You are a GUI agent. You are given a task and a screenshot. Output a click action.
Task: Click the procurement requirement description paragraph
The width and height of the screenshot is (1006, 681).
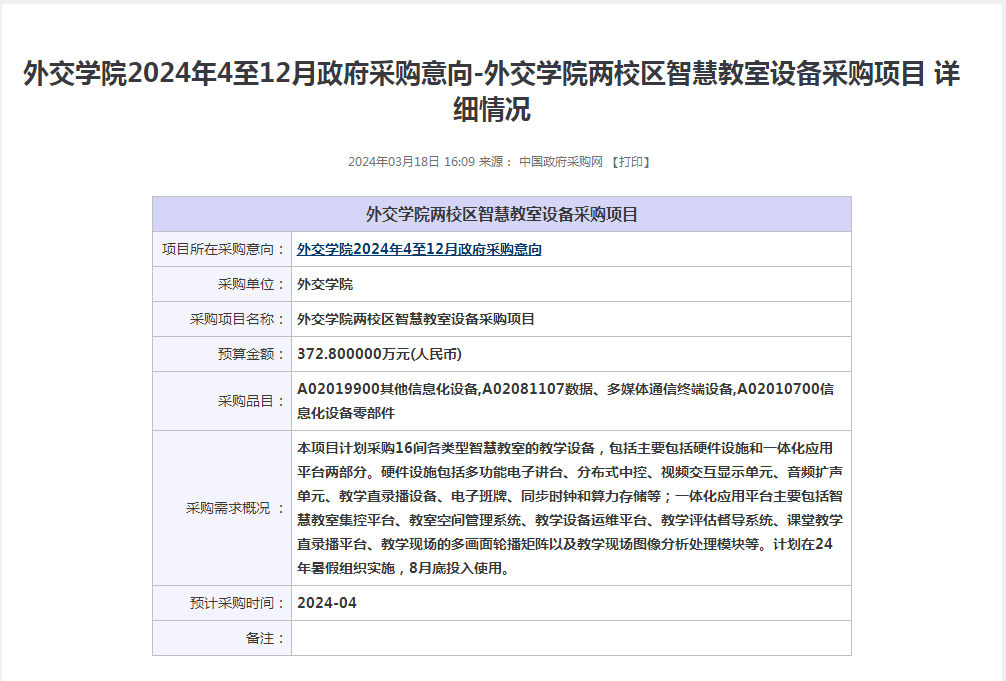570,508
